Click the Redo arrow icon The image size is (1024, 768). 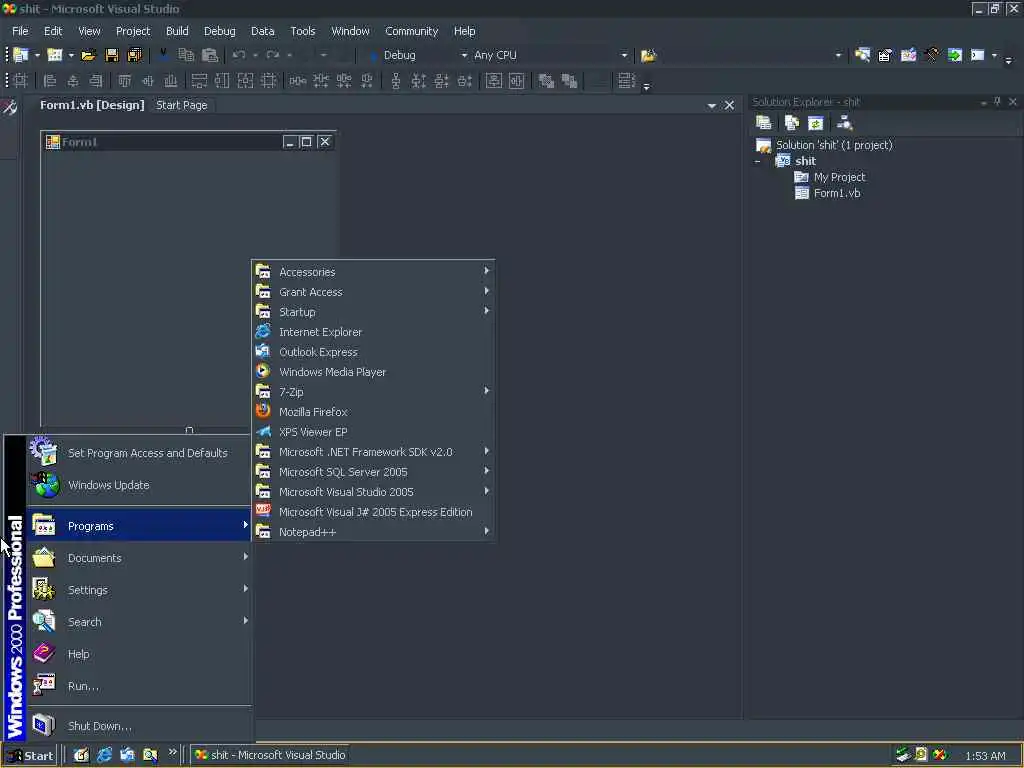[x=273, y=56]
